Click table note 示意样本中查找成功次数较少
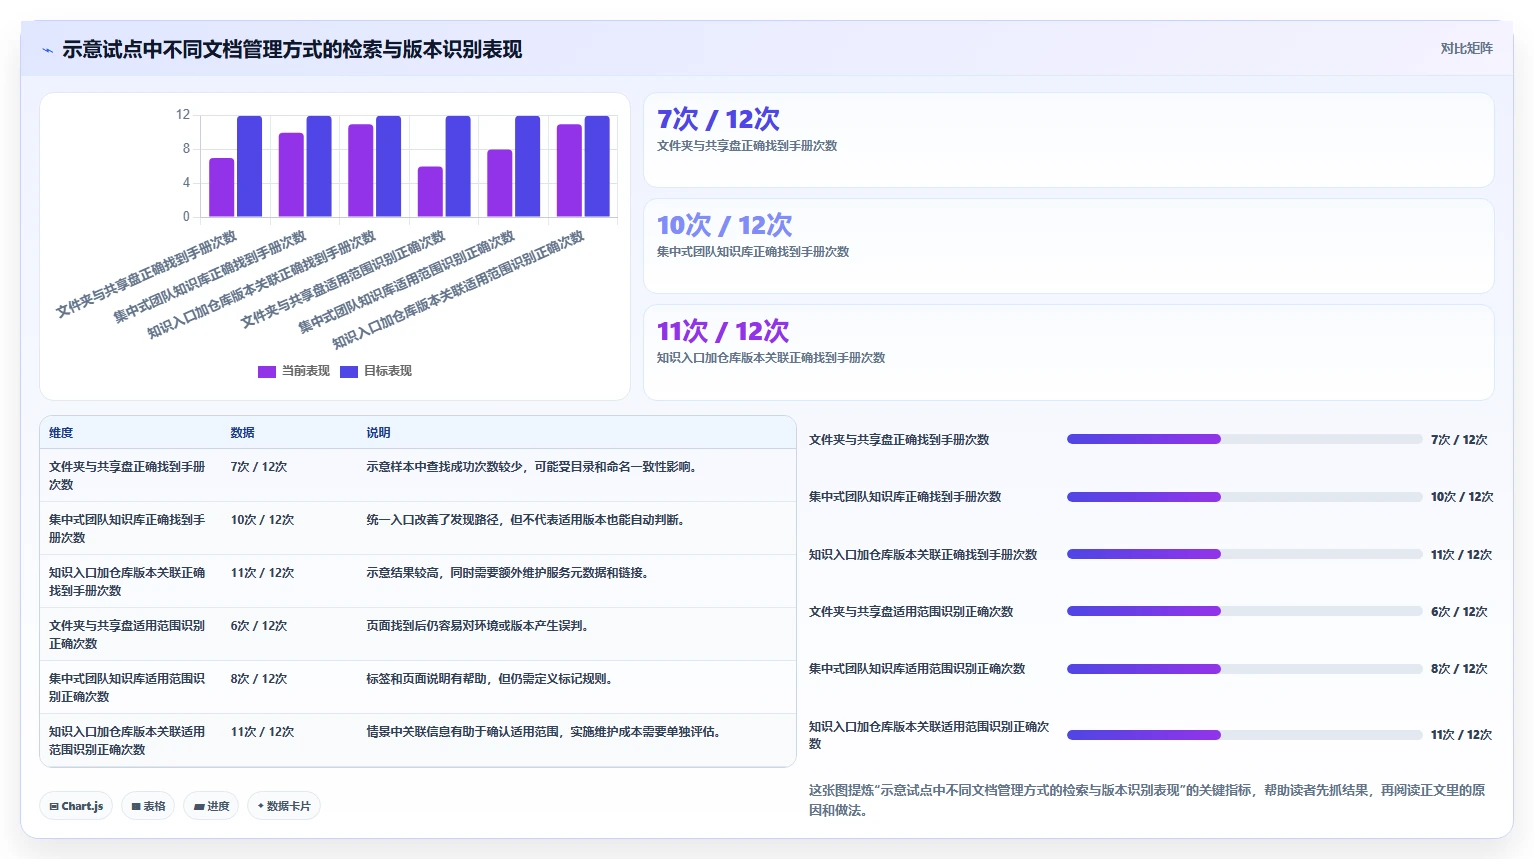Viewport: 1534px width, 859px height. (531, 467)
